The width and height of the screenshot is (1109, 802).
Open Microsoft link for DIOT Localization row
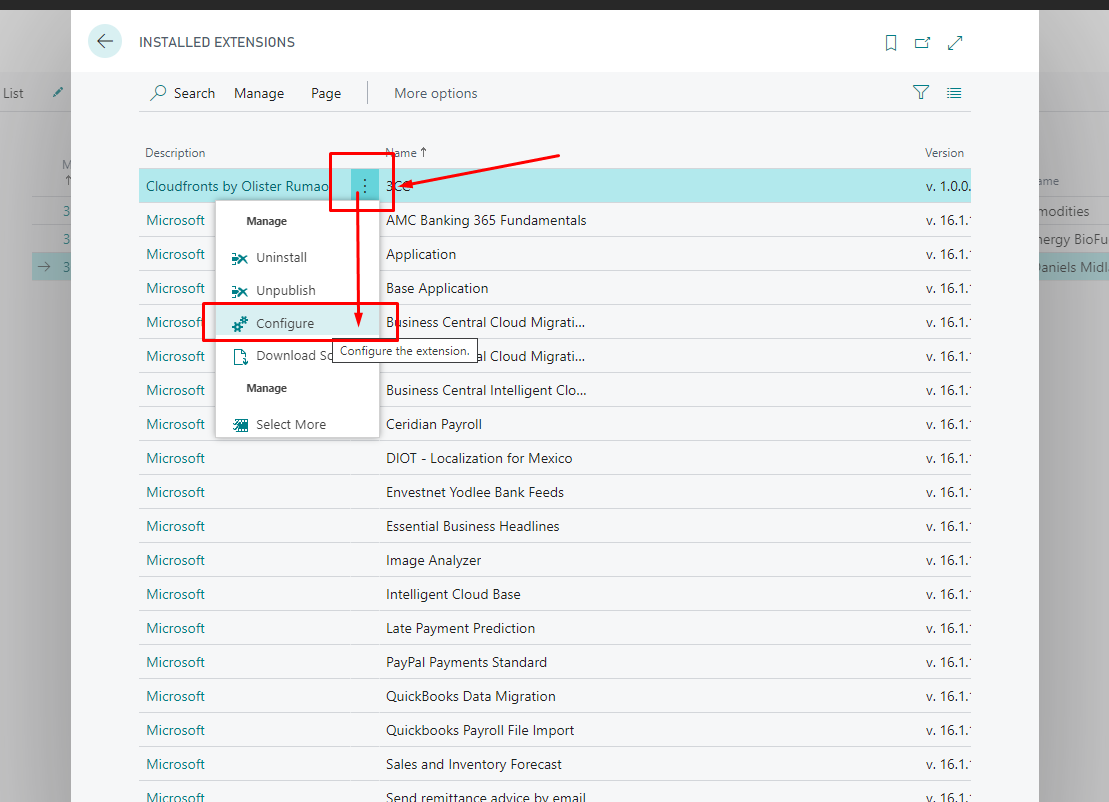click(x=175, y=458)
